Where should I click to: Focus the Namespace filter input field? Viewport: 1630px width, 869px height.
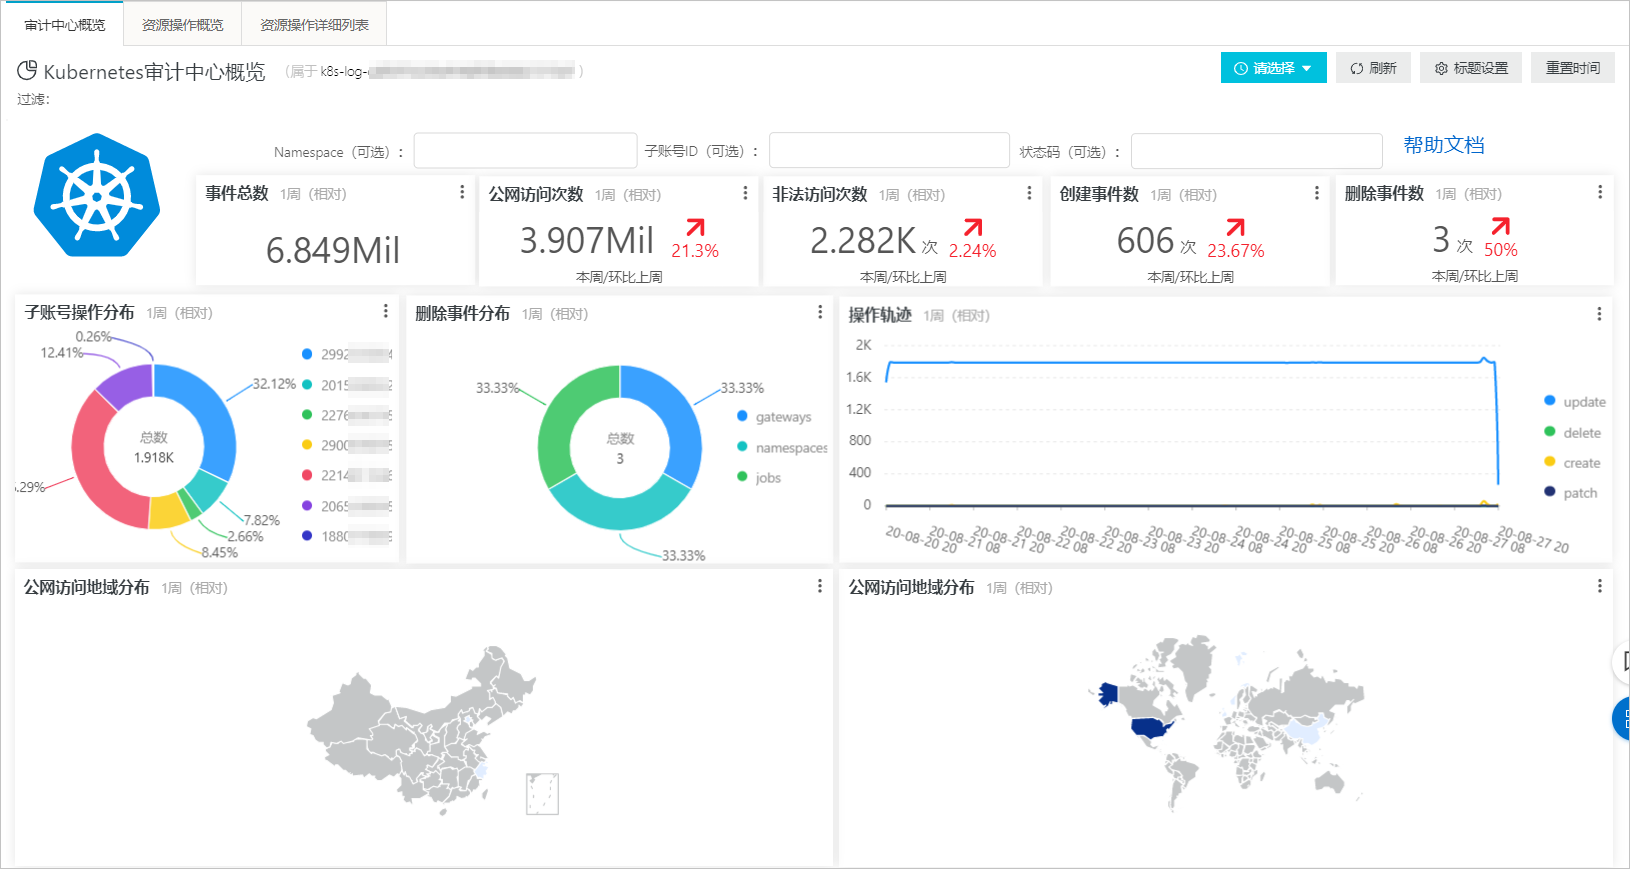pyautogui.click(x=525, y=151)
